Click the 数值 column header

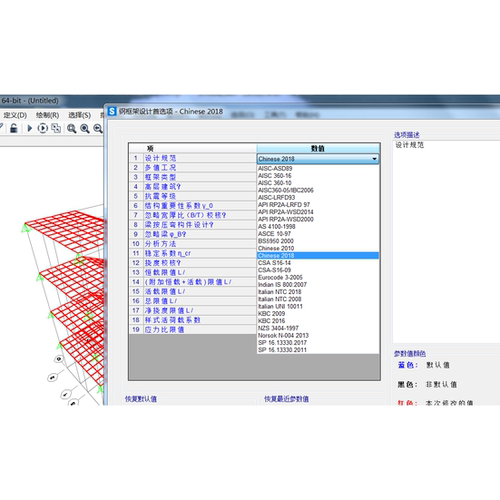[x=318, y=149]
